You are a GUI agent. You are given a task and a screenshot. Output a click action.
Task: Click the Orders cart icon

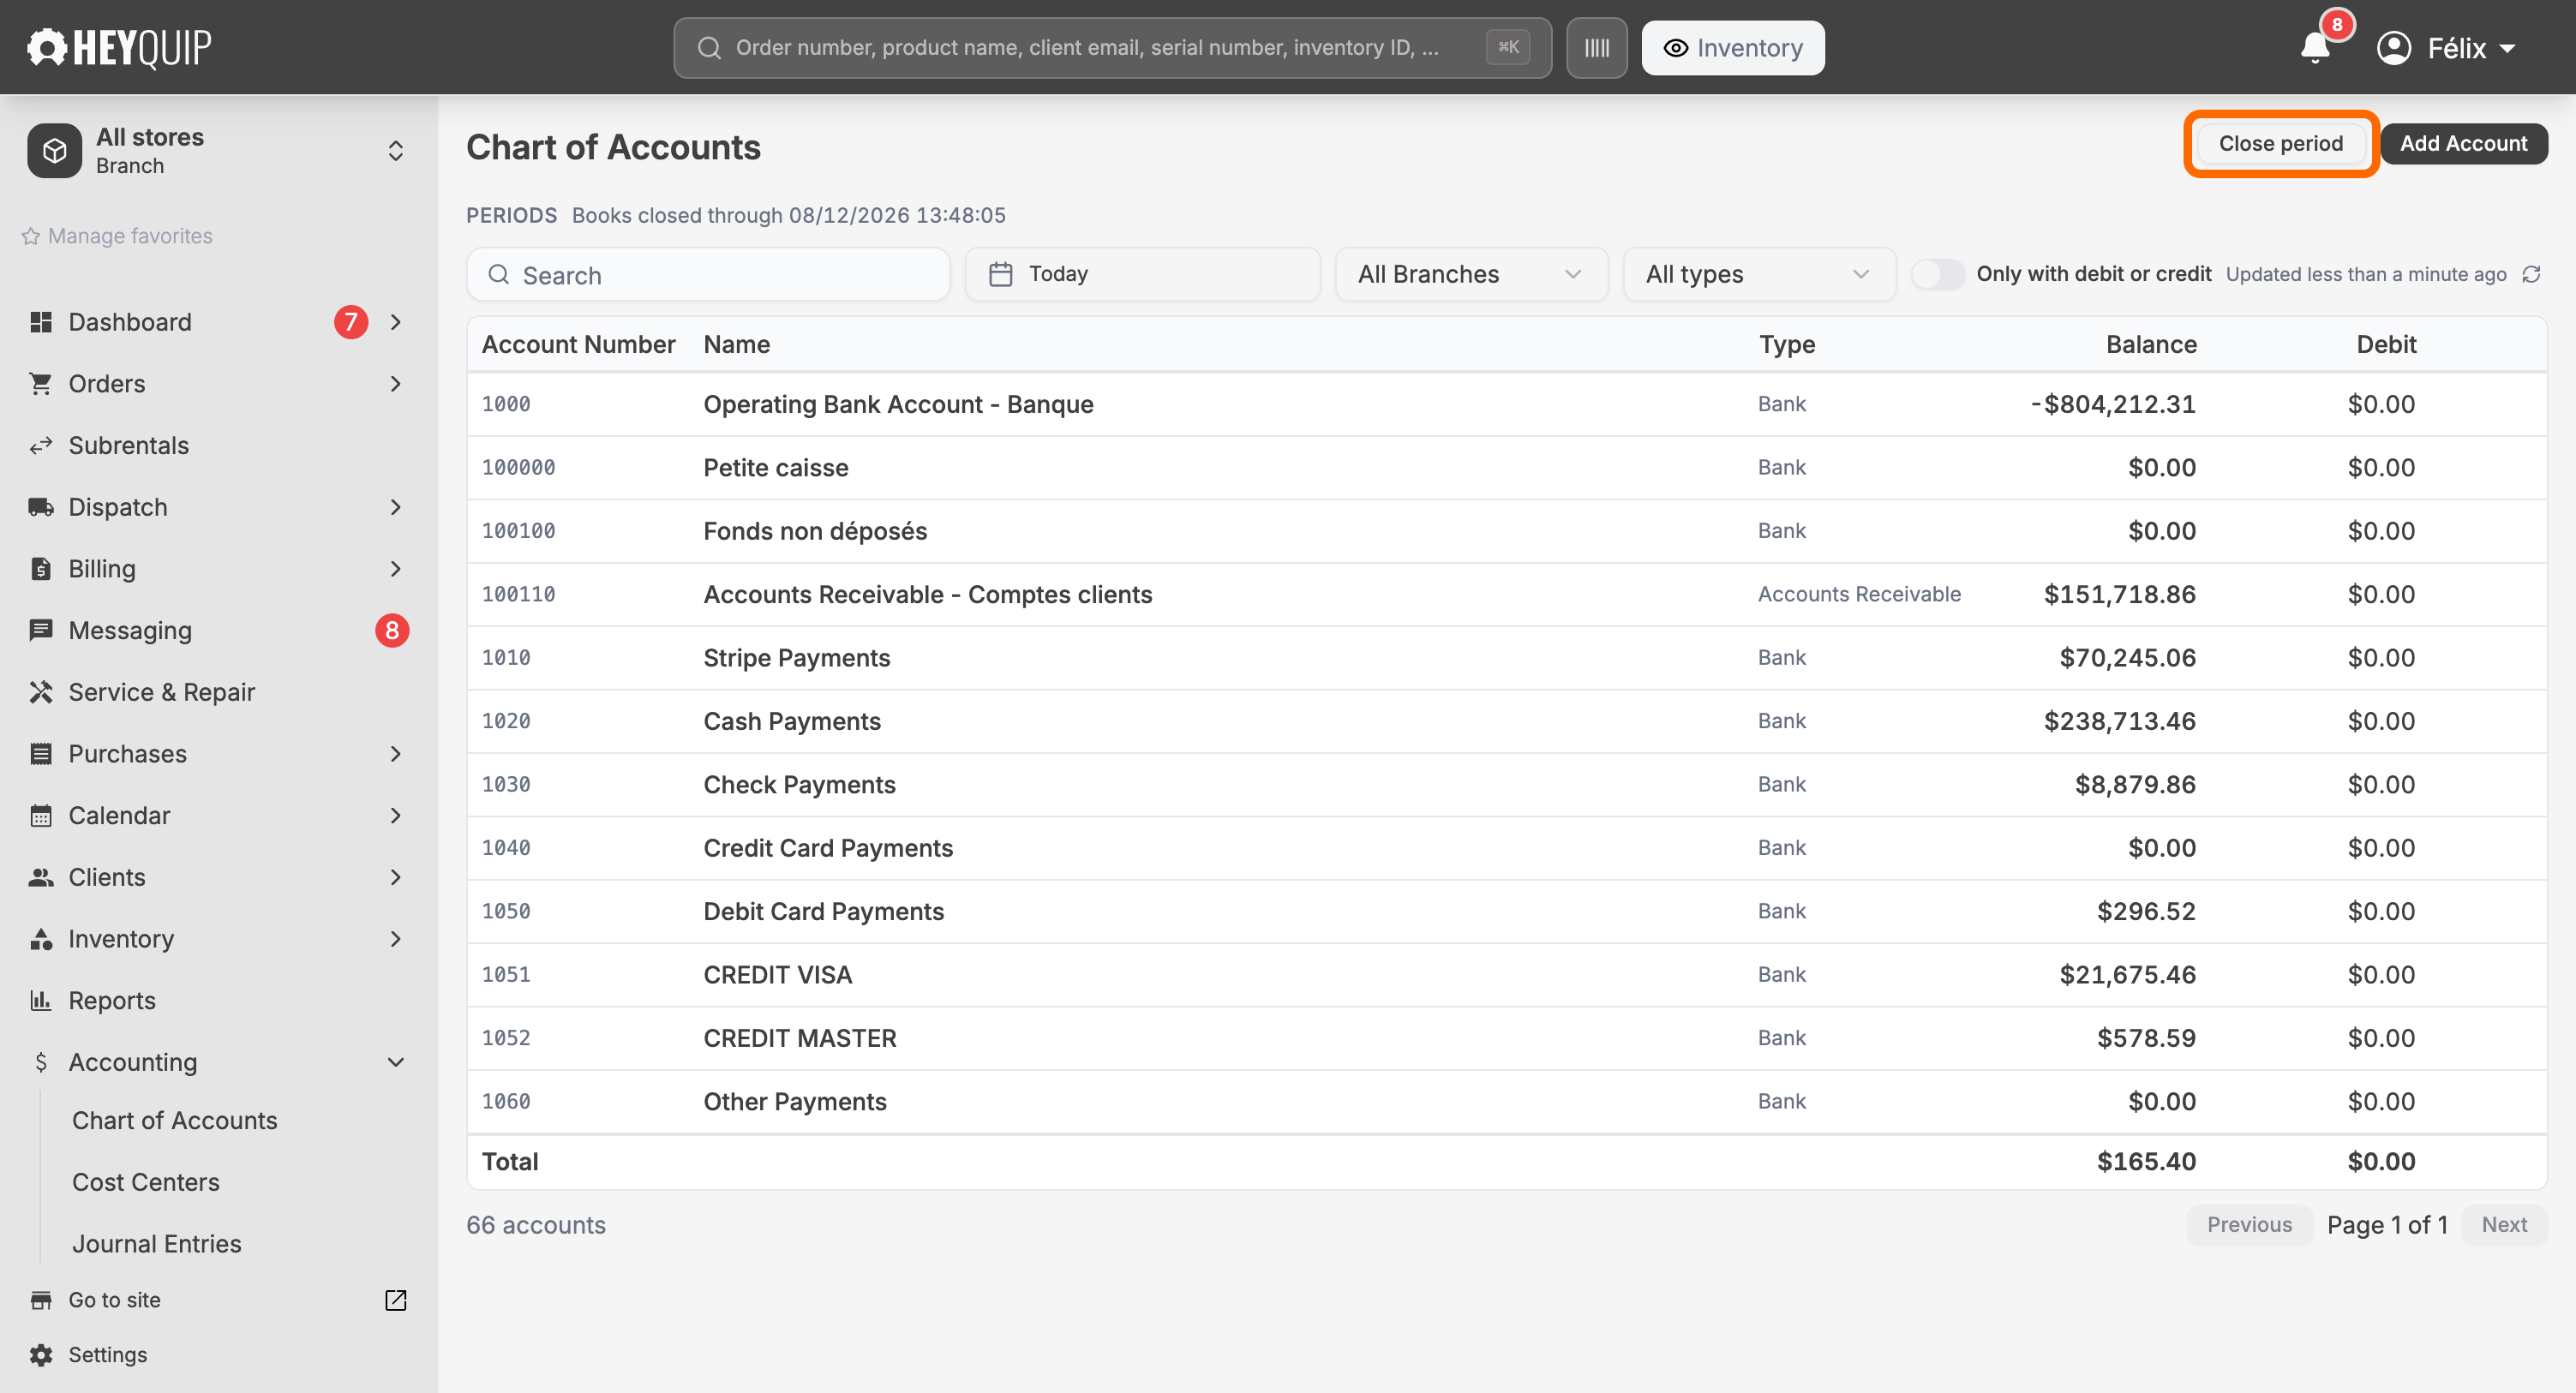41,384
